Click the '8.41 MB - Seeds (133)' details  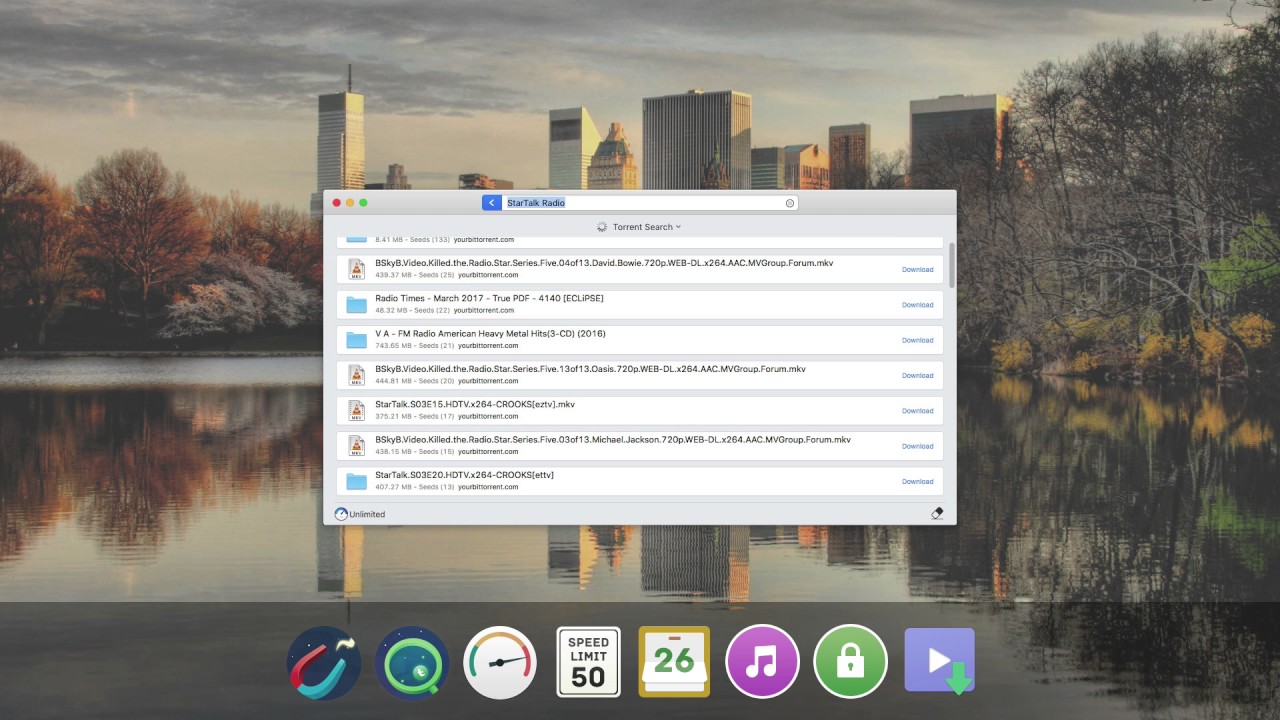pyautogui.click(x=412, y=240)
